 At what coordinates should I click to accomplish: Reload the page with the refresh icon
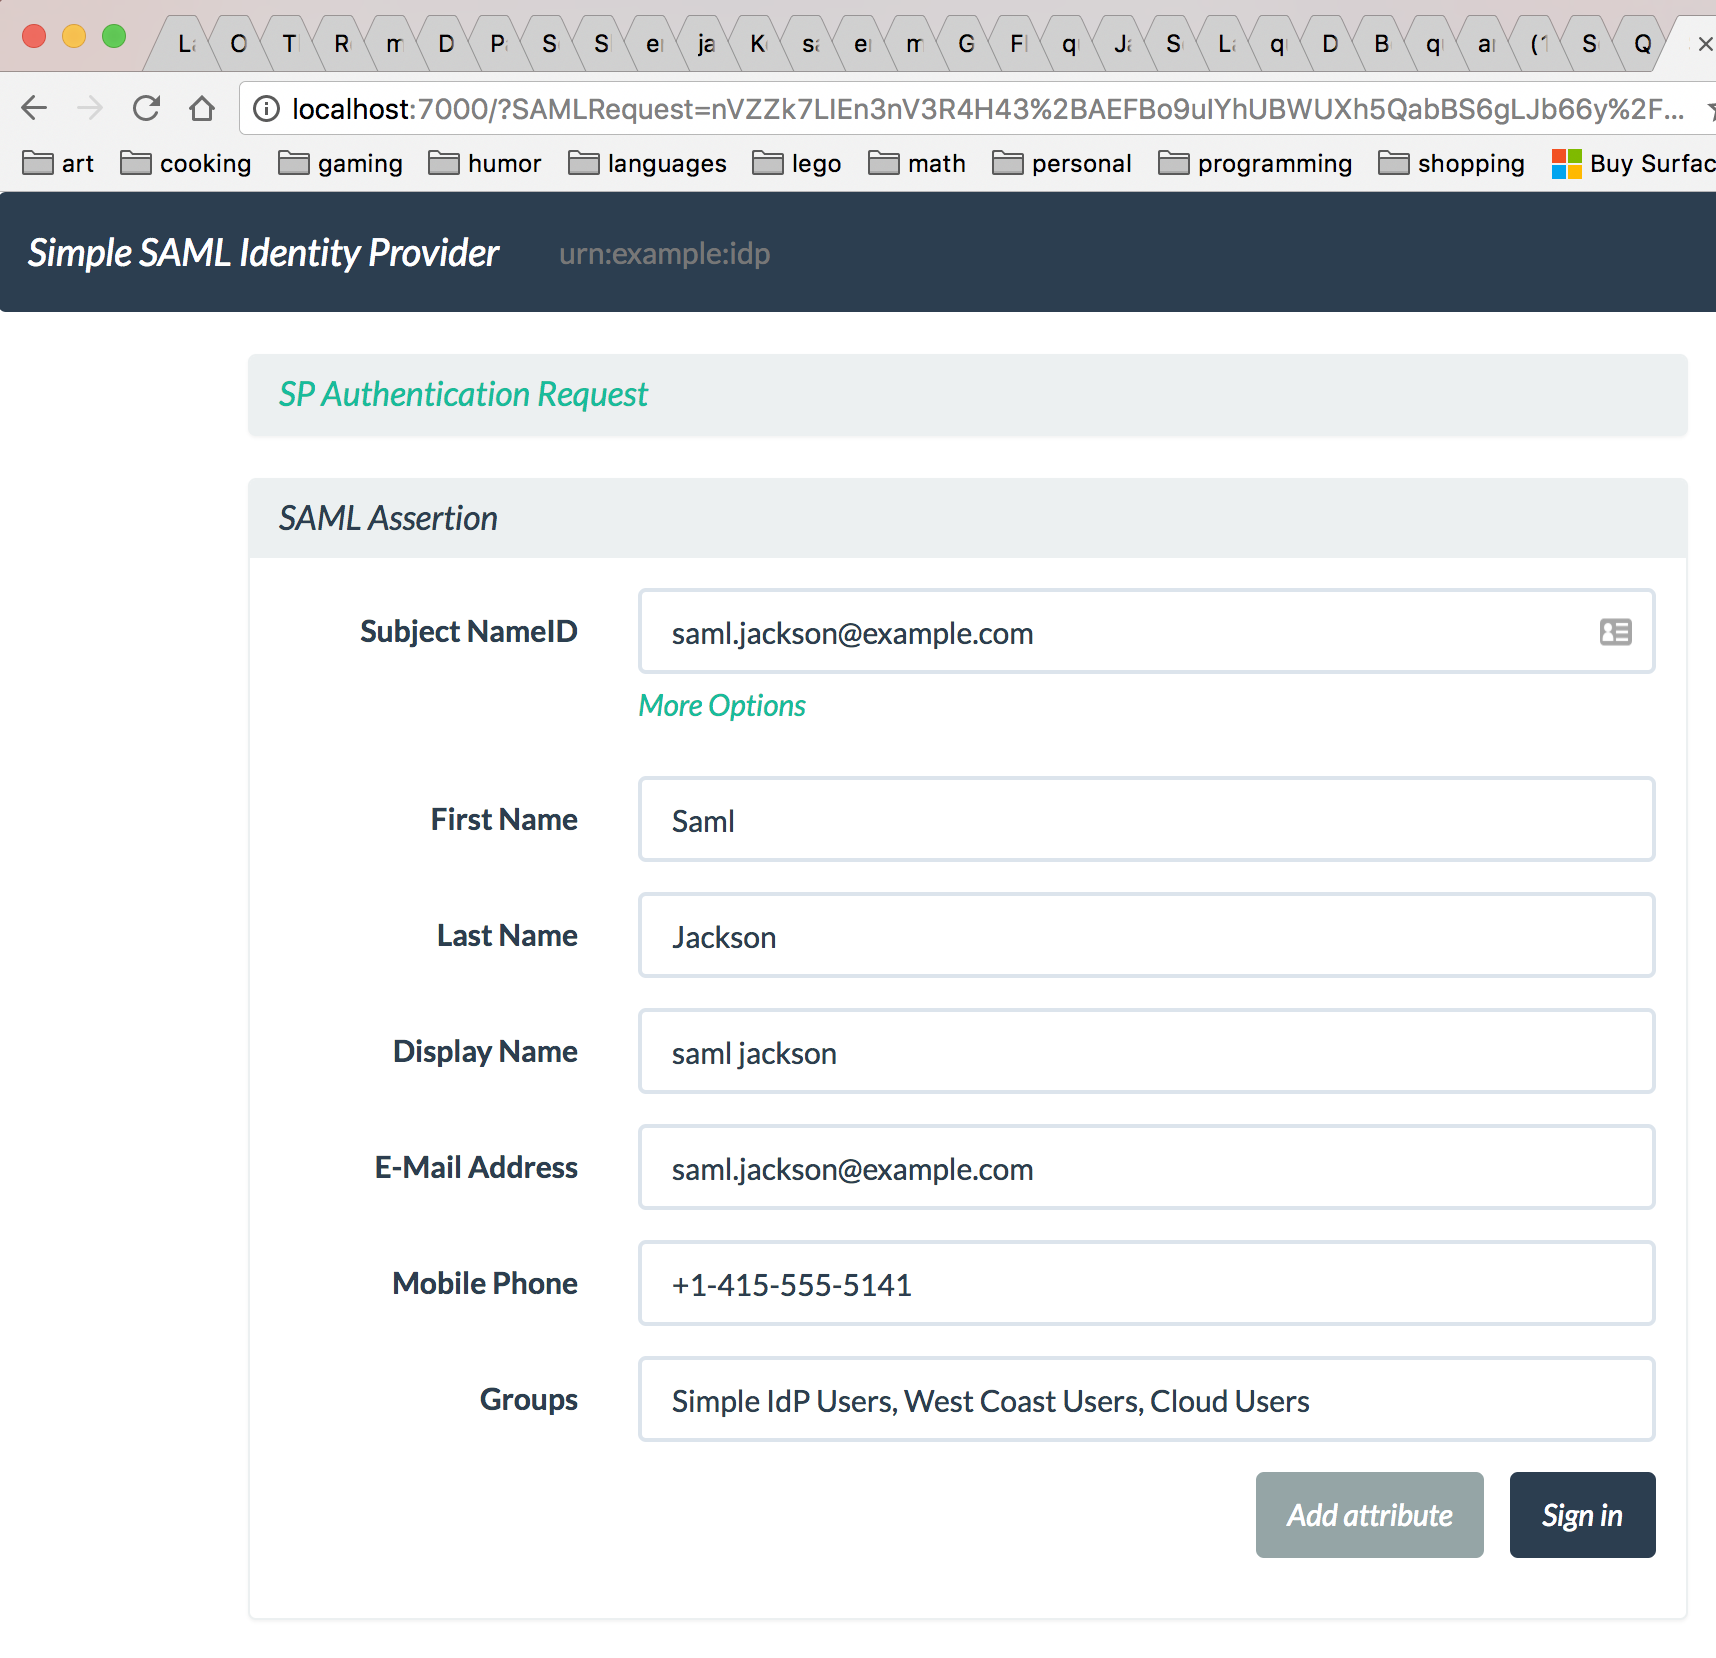click(146, 108)
